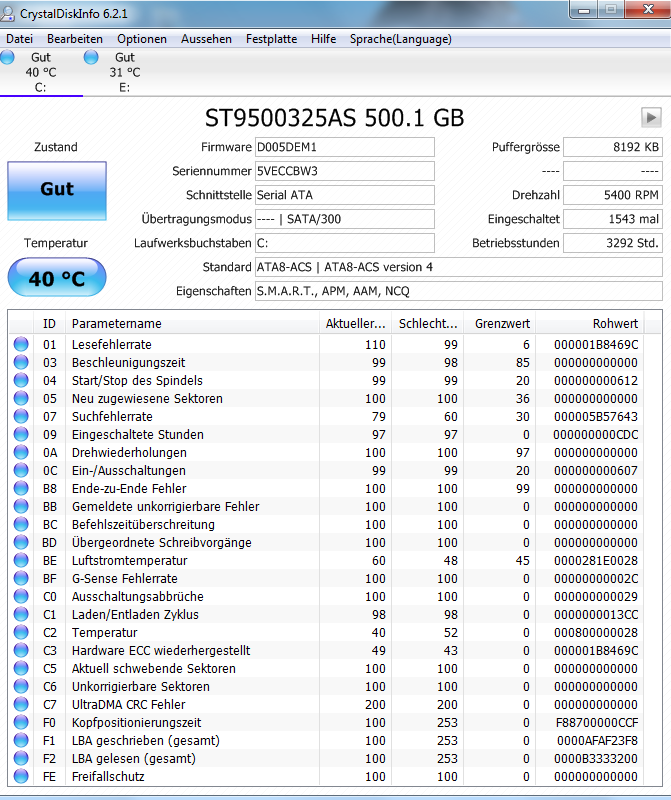Click the status icon for Freifallschutz
Screen dimensions: 671x800
pos(21,777)
